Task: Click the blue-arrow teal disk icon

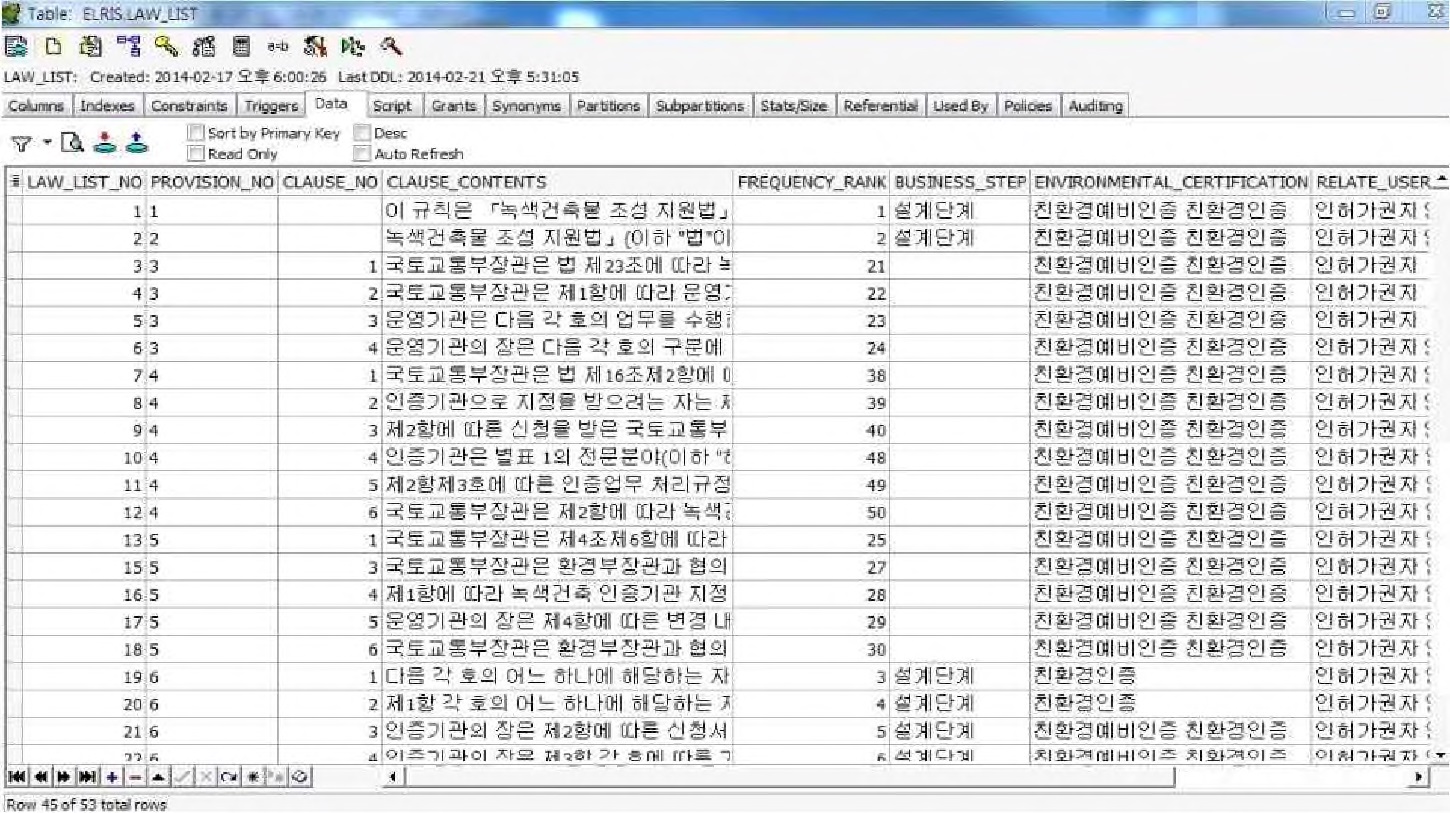Action: pyautogui.click(x=136, y=144)
